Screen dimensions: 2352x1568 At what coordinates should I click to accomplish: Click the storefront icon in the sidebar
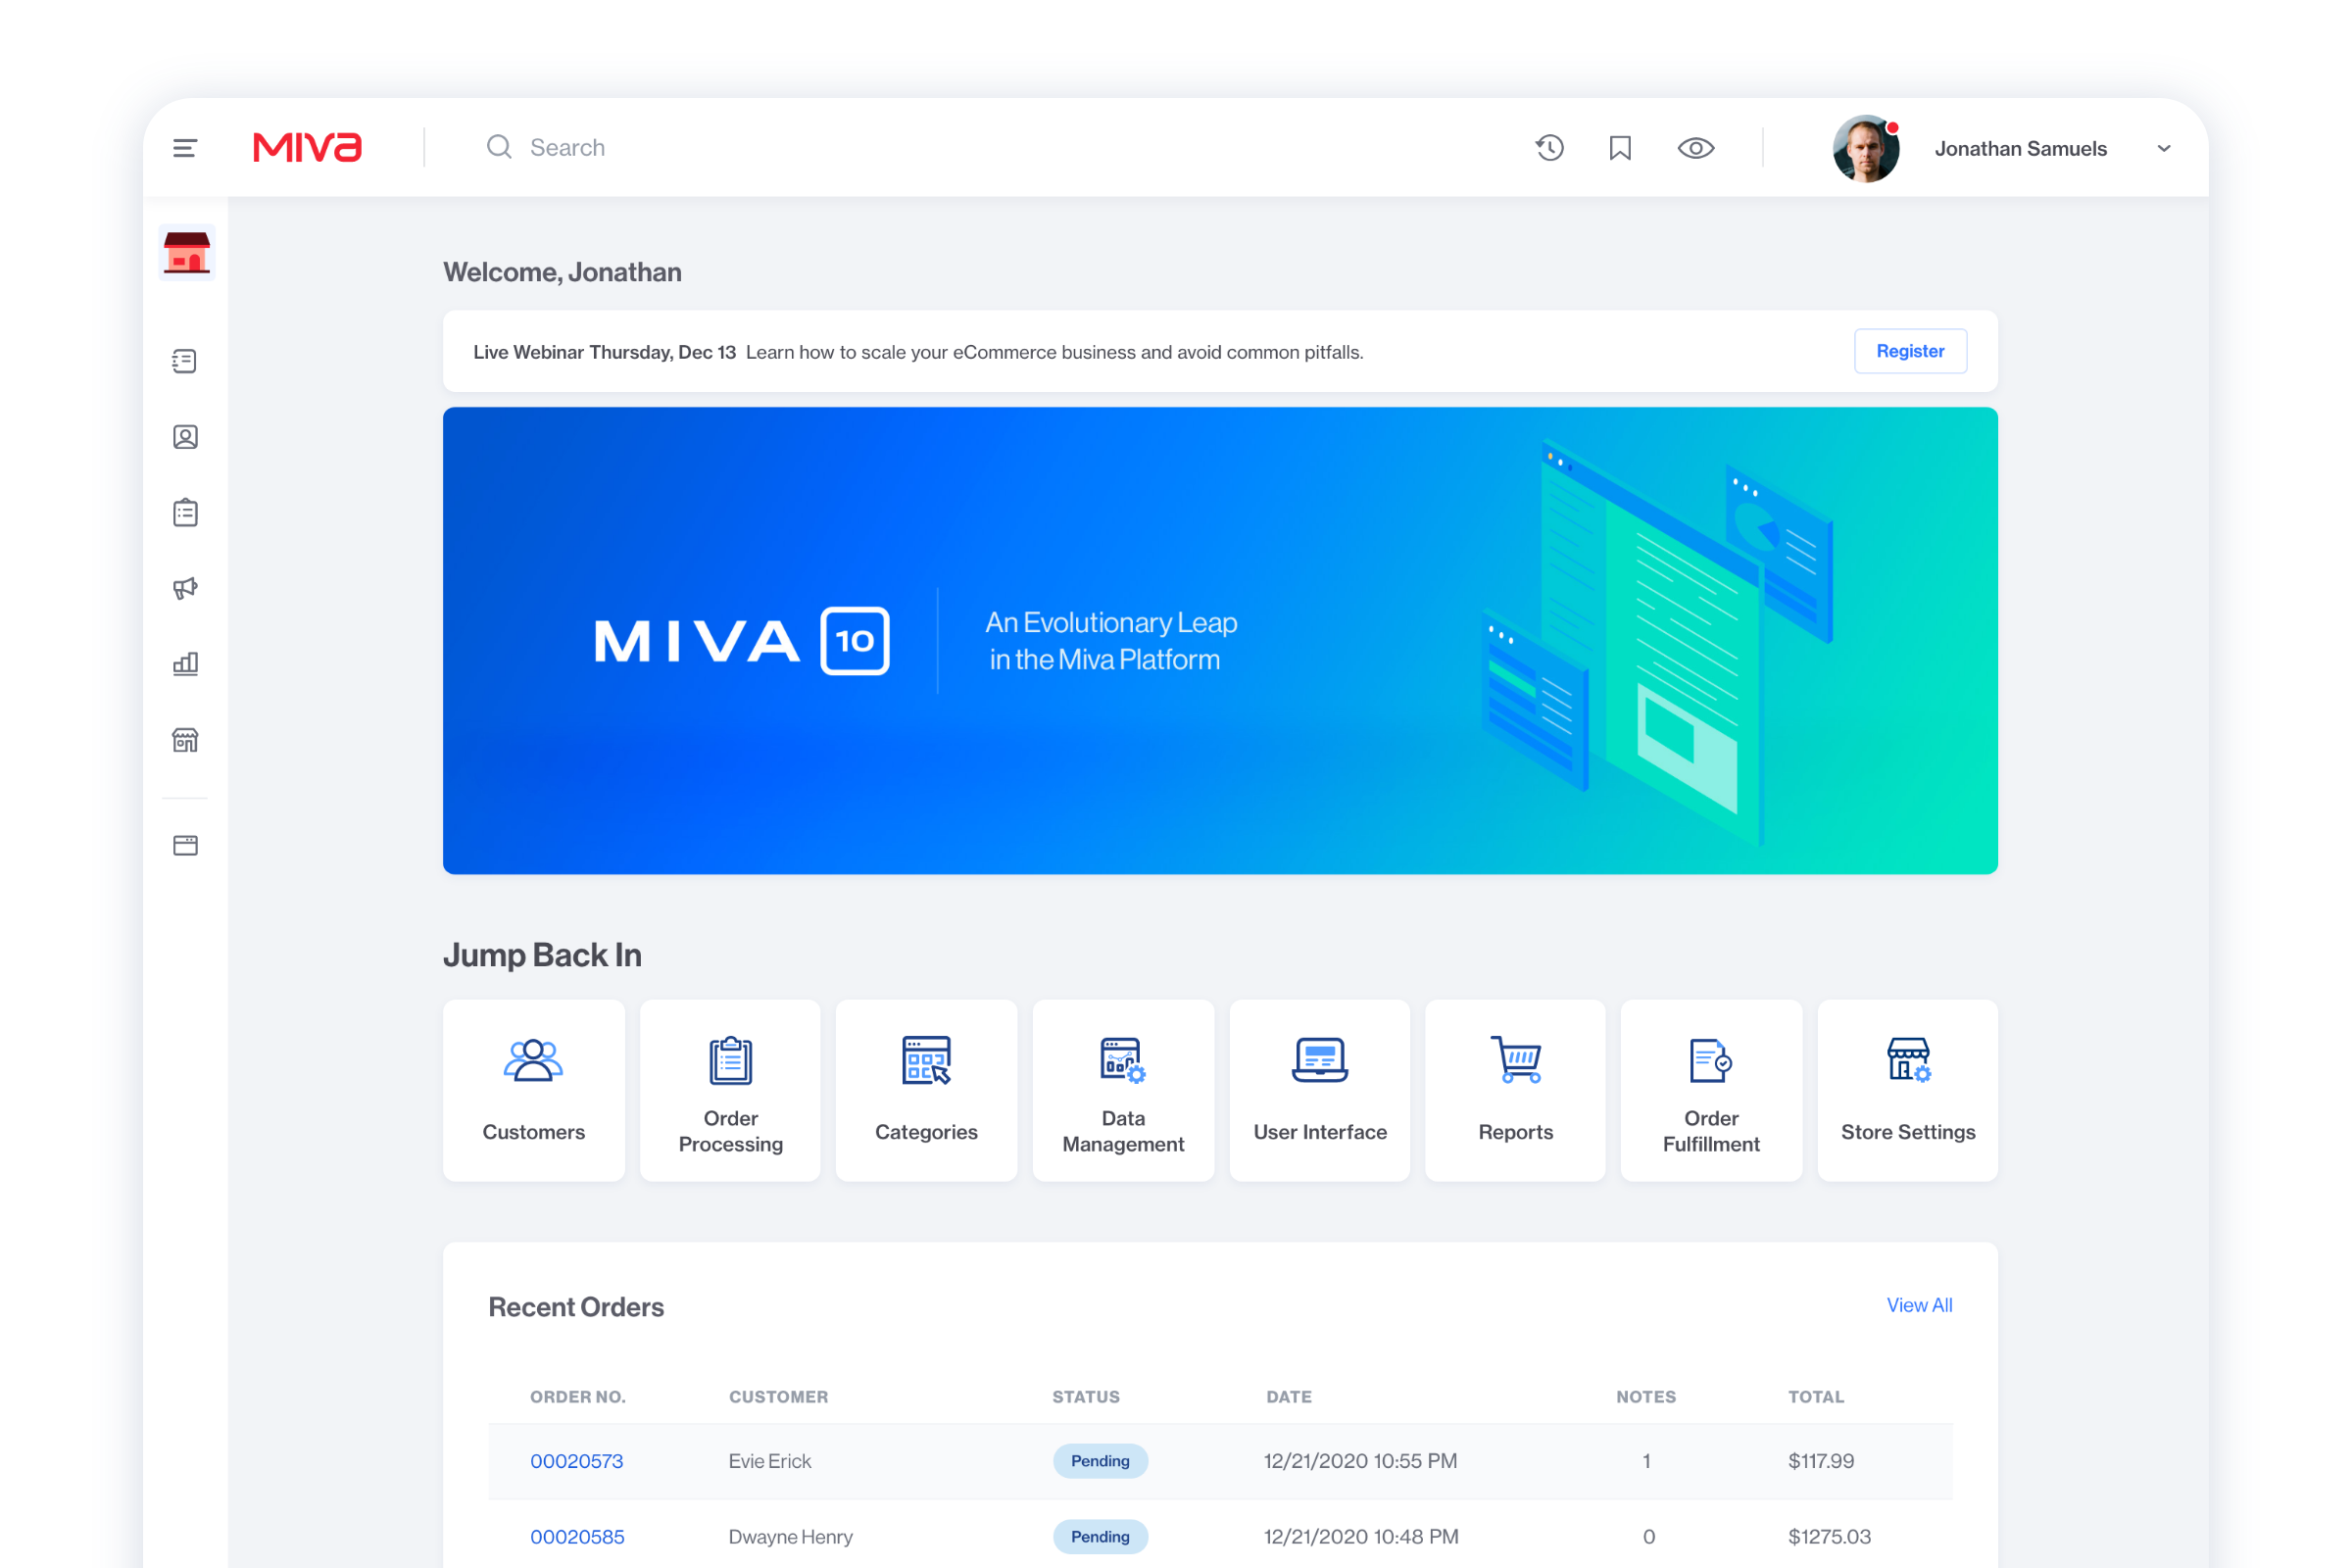pyautogui.click(x=185, y=740)
